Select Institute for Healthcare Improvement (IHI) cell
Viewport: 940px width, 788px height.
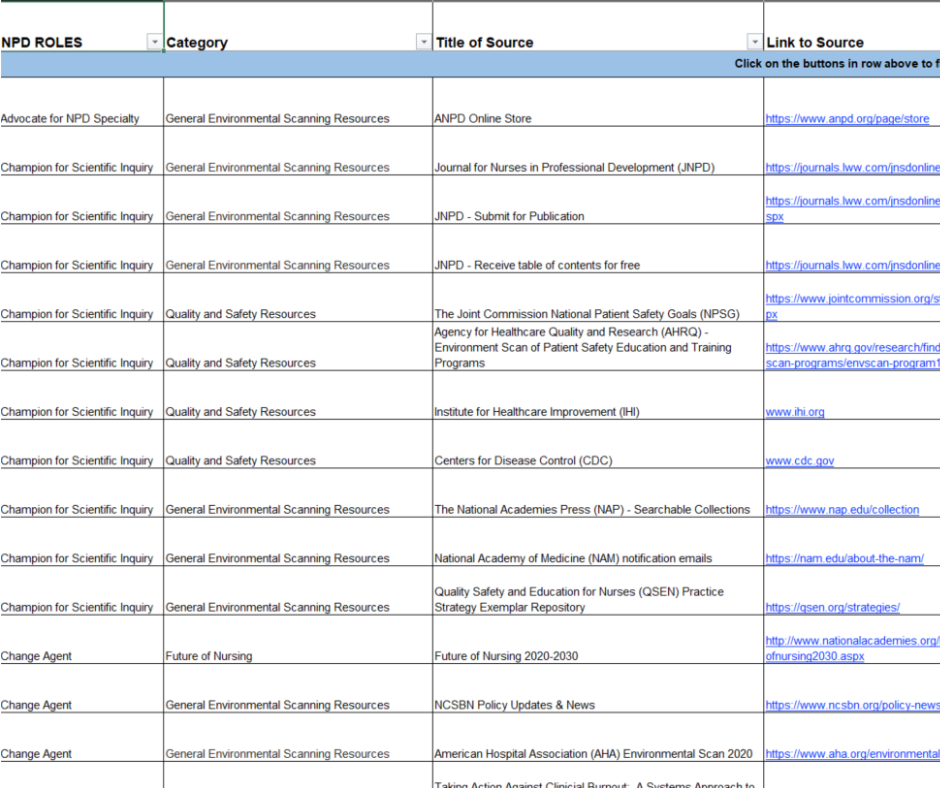tap(598, 395)
